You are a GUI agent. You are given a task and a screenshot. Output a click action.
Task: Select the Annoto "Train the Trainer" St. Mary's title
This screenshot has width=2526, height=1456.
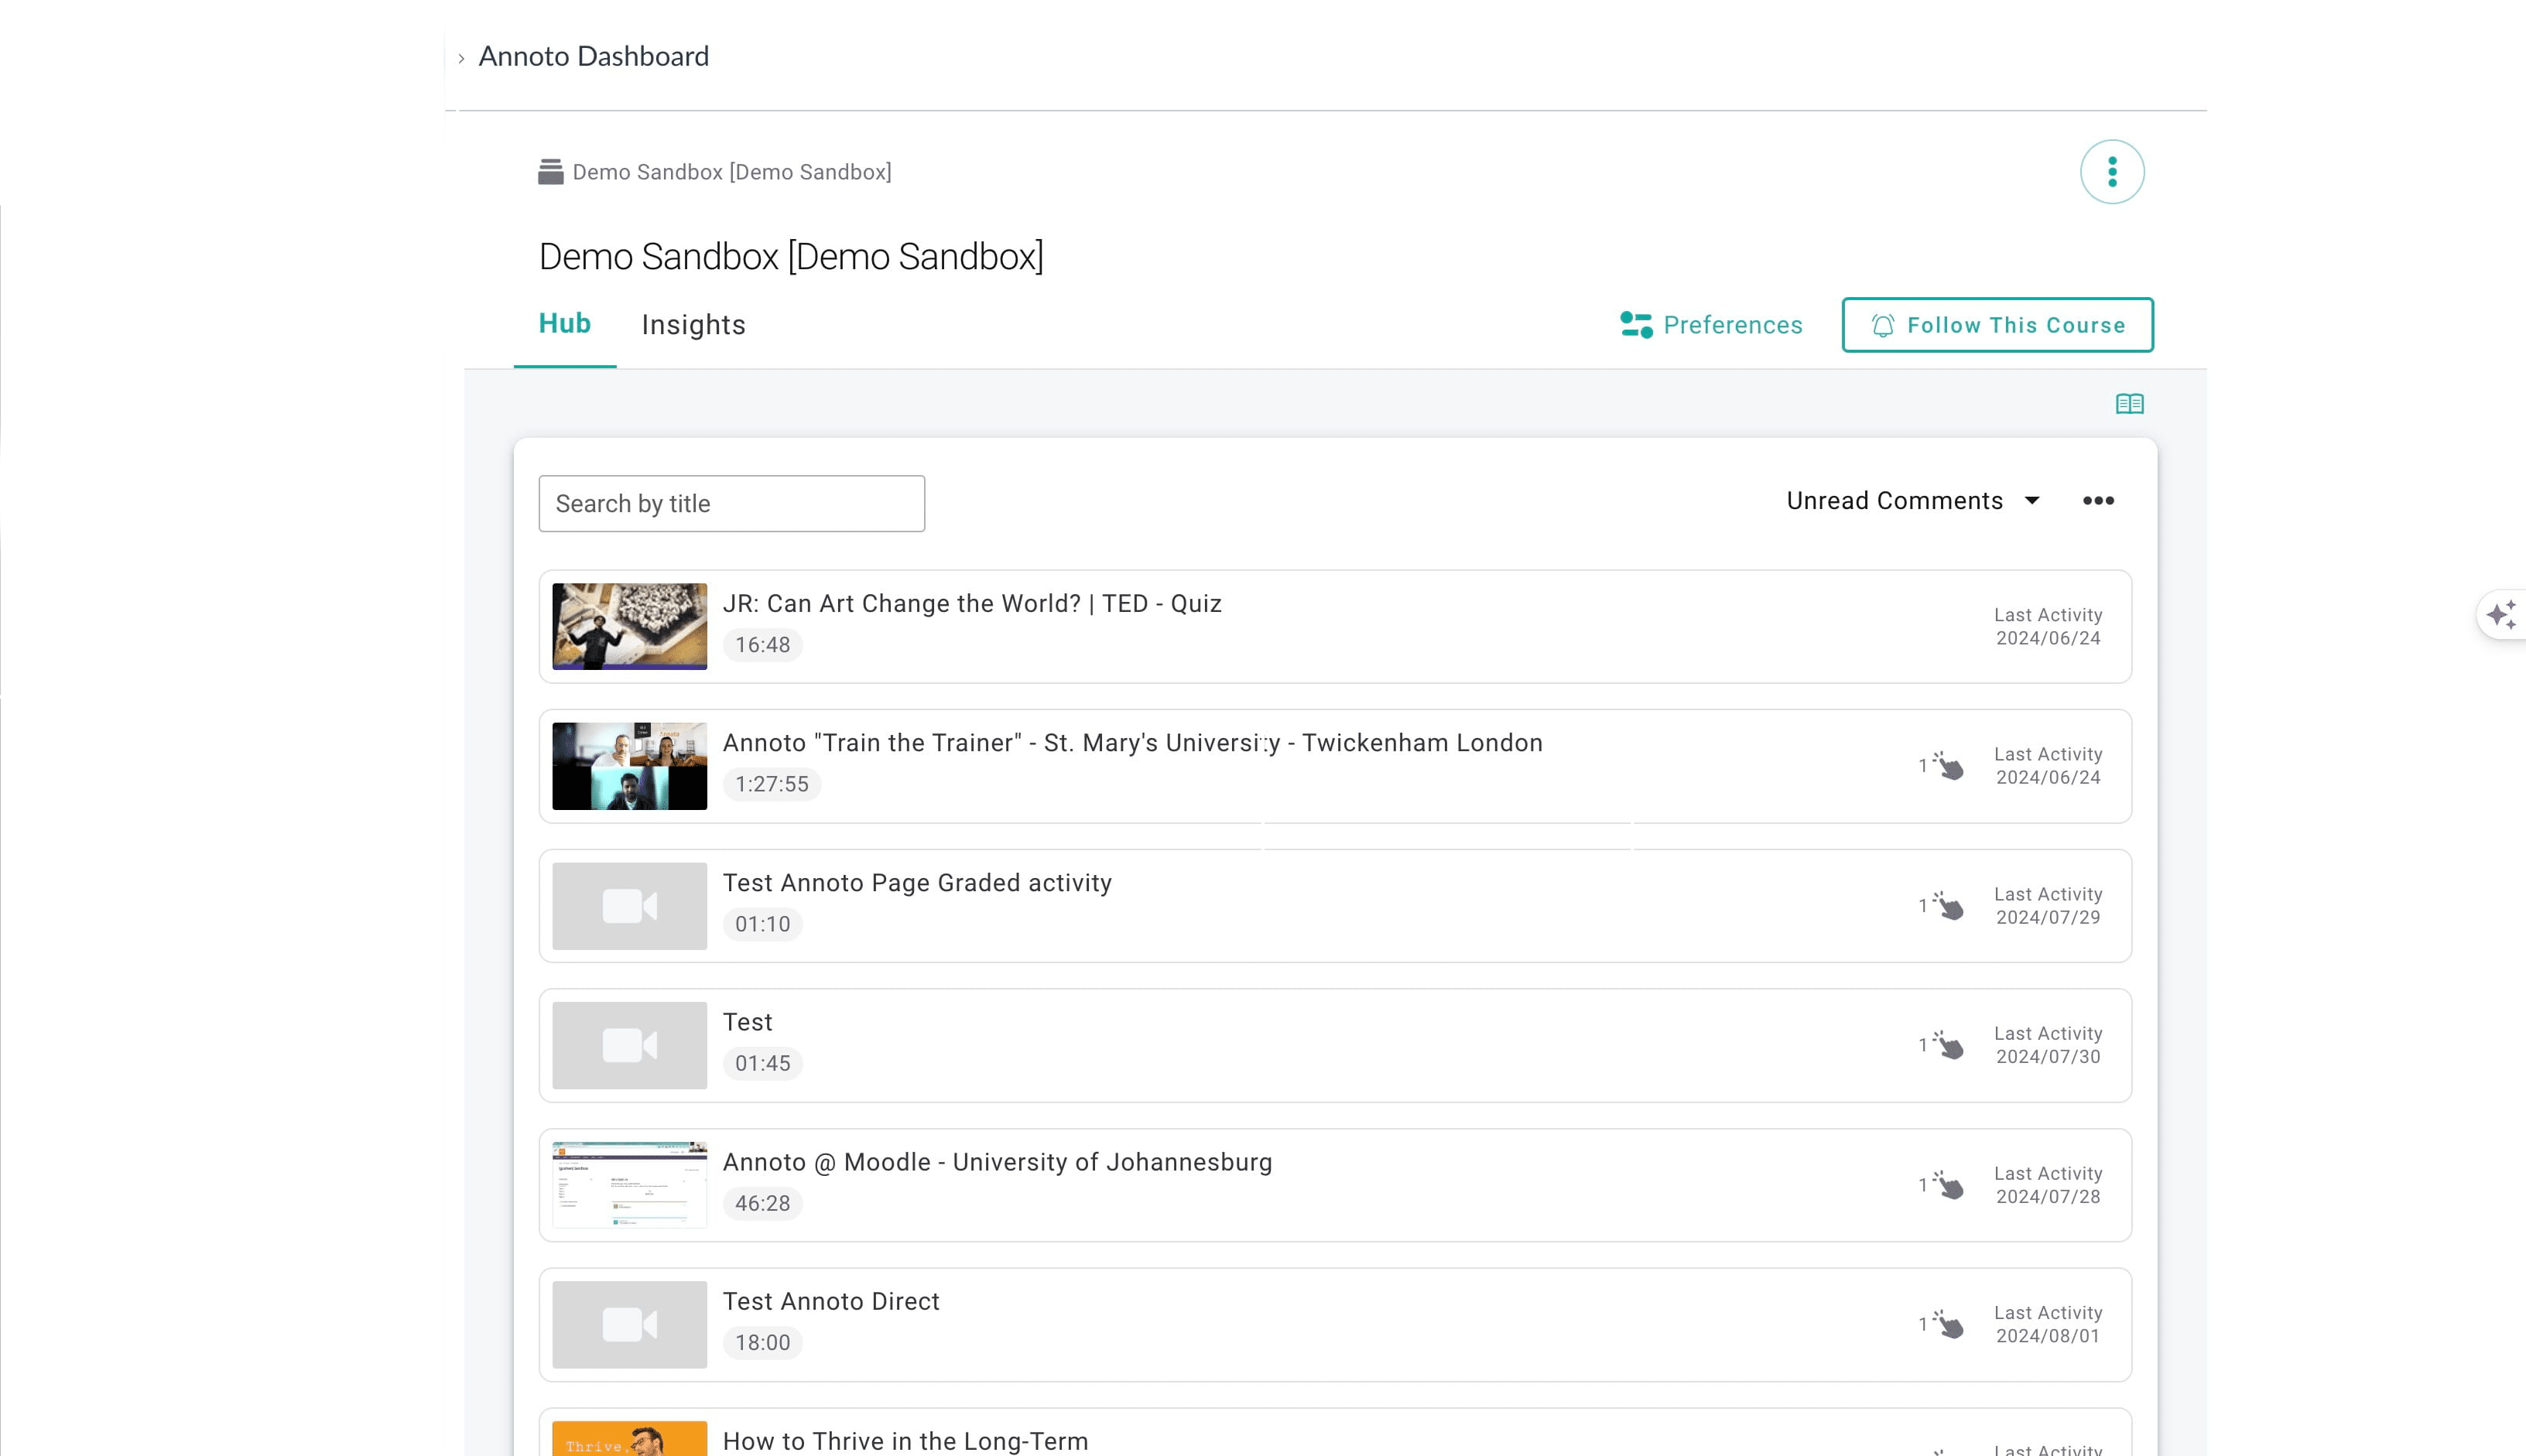tap(1133, 743)
